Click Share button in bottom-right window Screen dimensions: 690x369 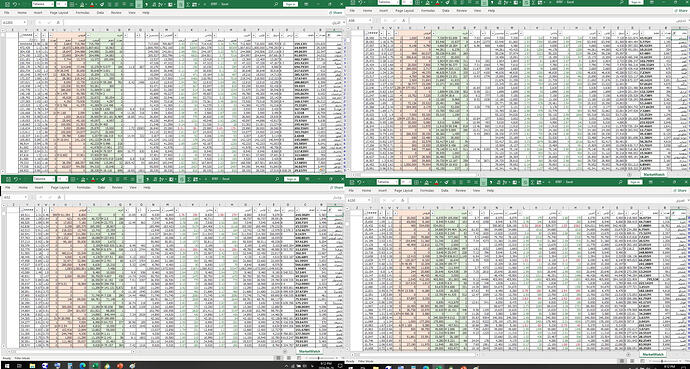click(680, 190)
